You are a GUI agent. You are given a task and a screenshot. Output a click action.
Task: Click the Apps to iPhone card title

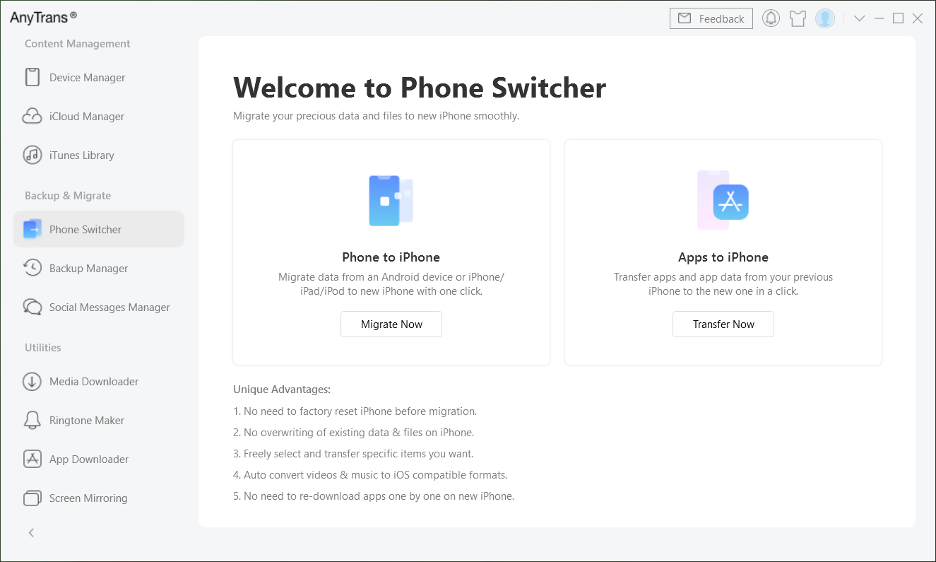click(x=723, y=257)
